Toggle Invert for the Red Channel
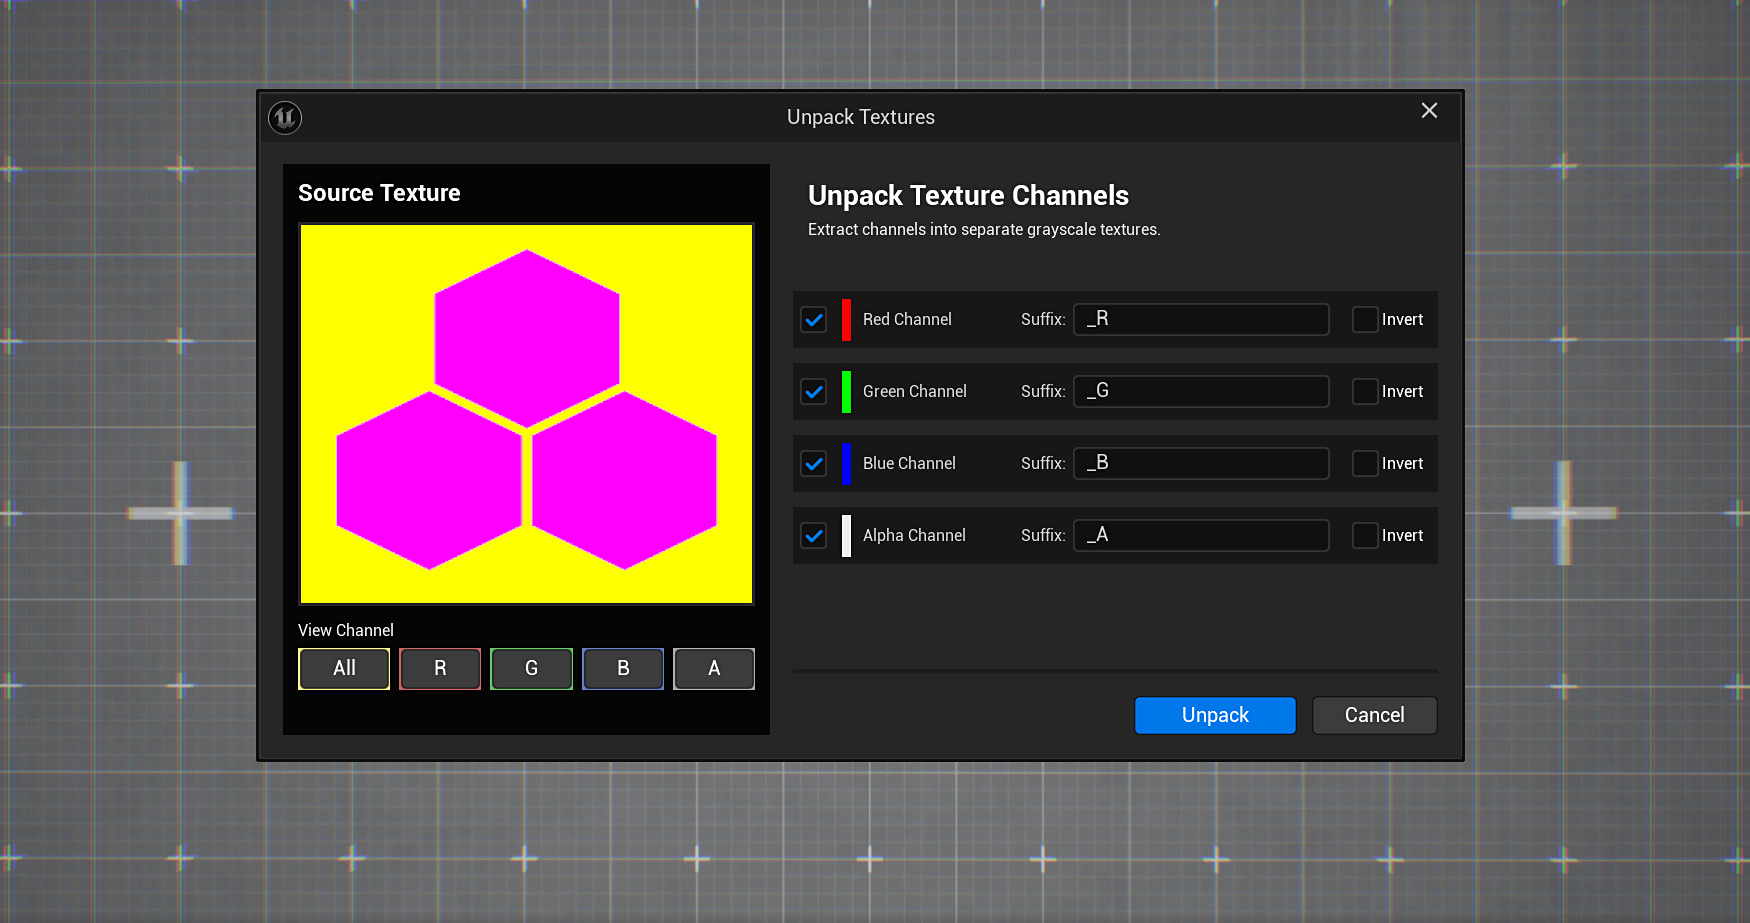Image resolution: width=1750 pixels, height=923 pixels. [x=1364, y=319]
